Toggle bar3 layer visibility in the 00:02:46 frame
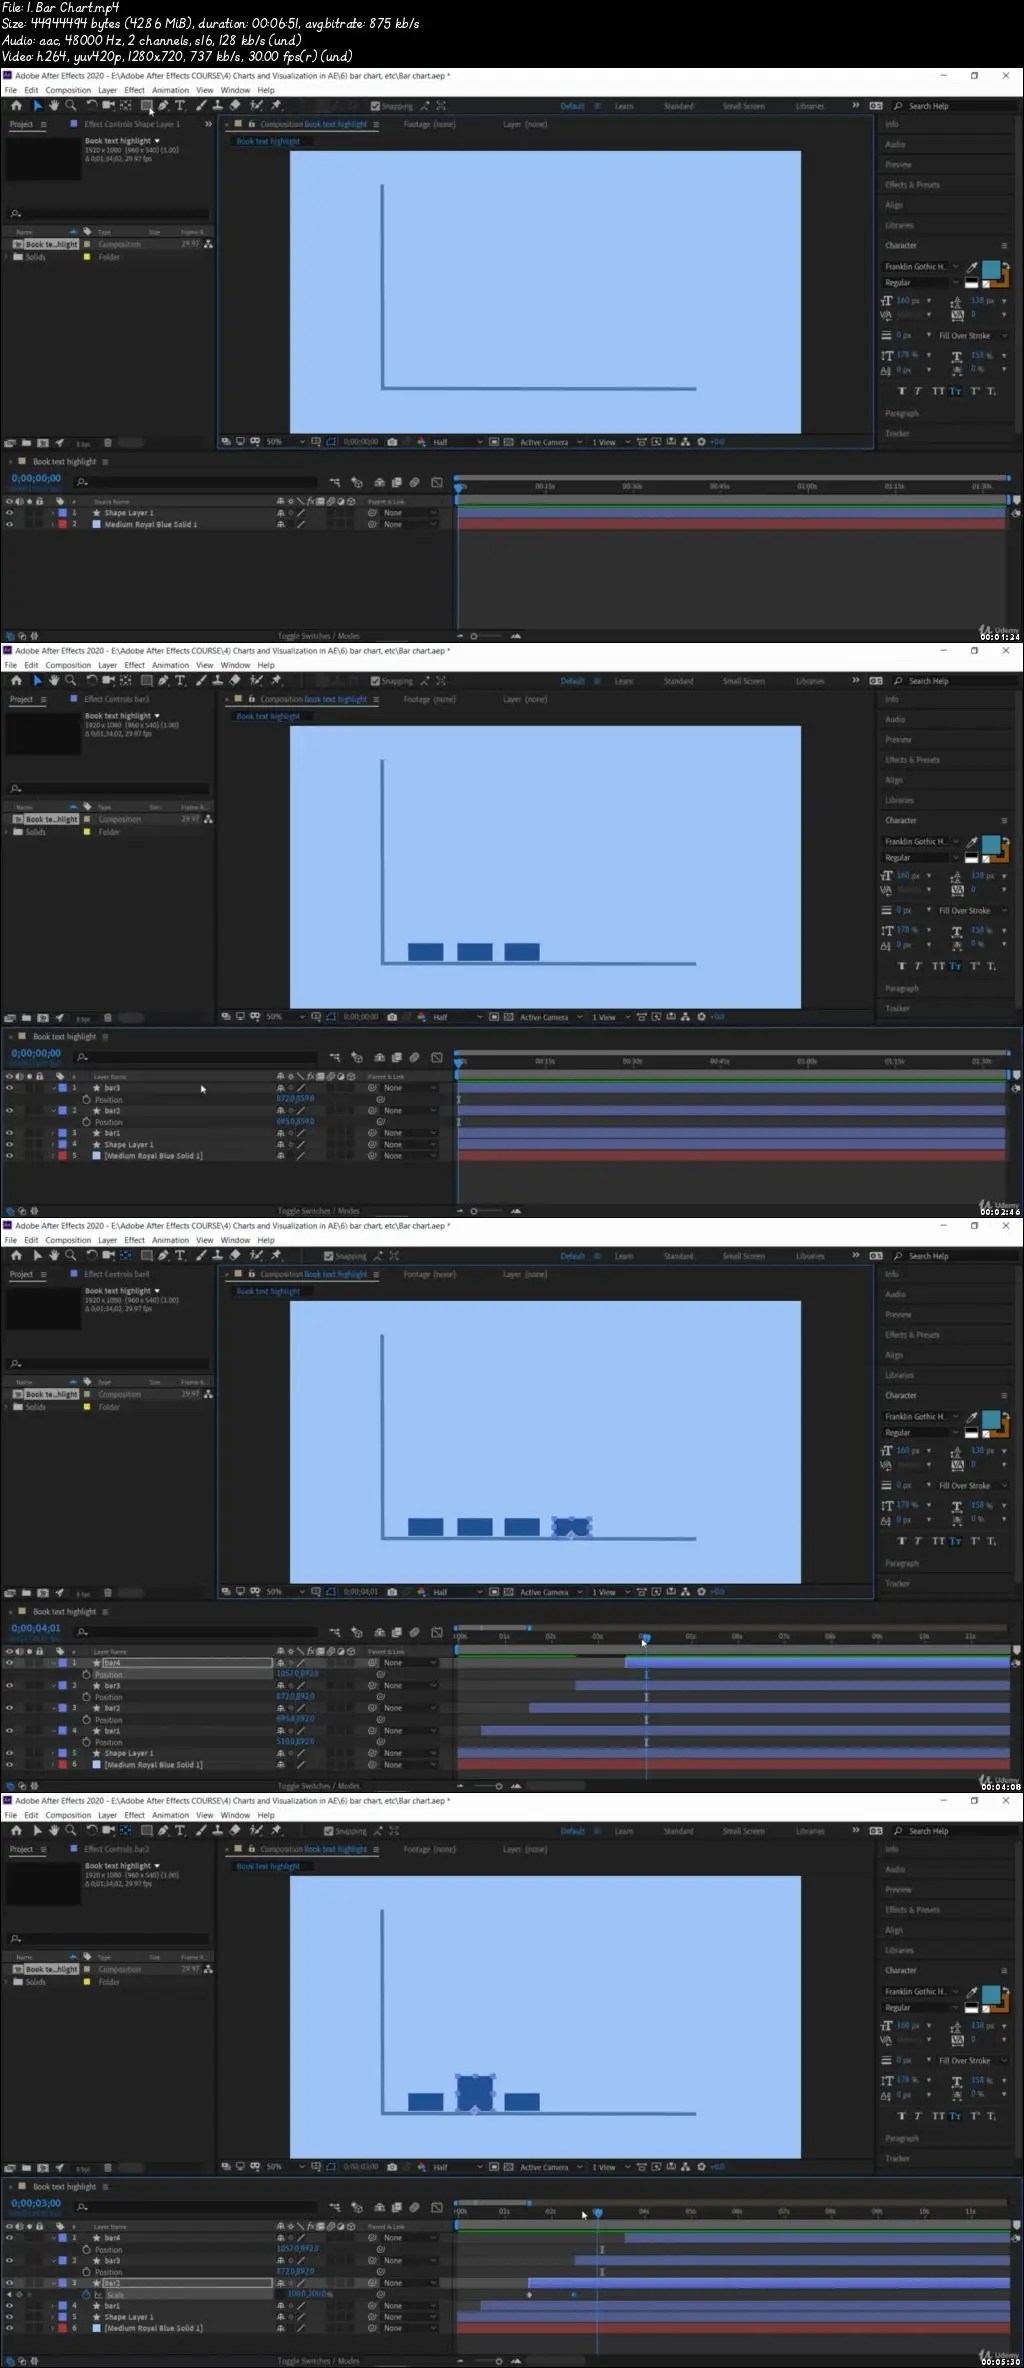 pos(10,1088)
